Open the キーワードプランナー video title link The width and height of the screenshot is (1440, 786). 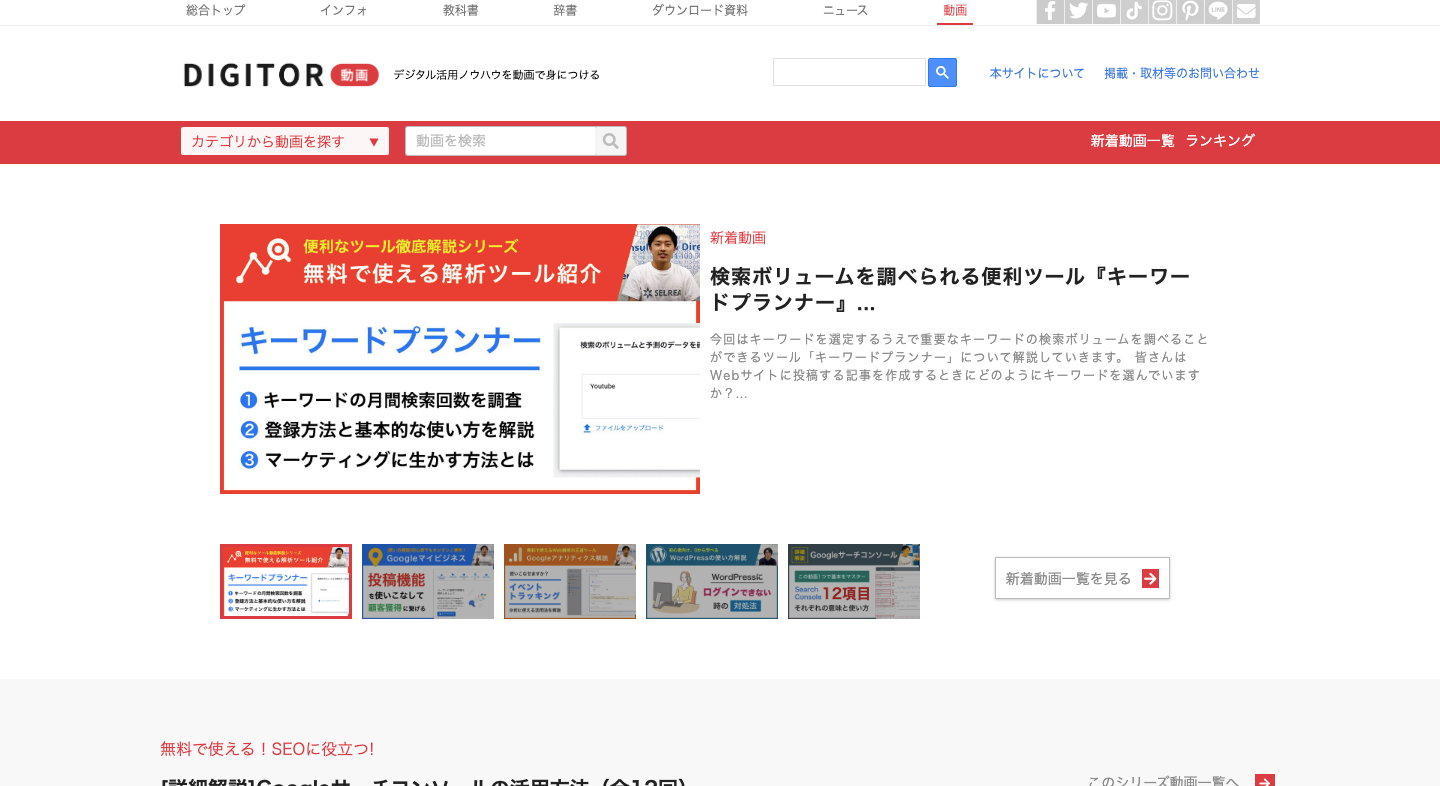pos(950,289)
